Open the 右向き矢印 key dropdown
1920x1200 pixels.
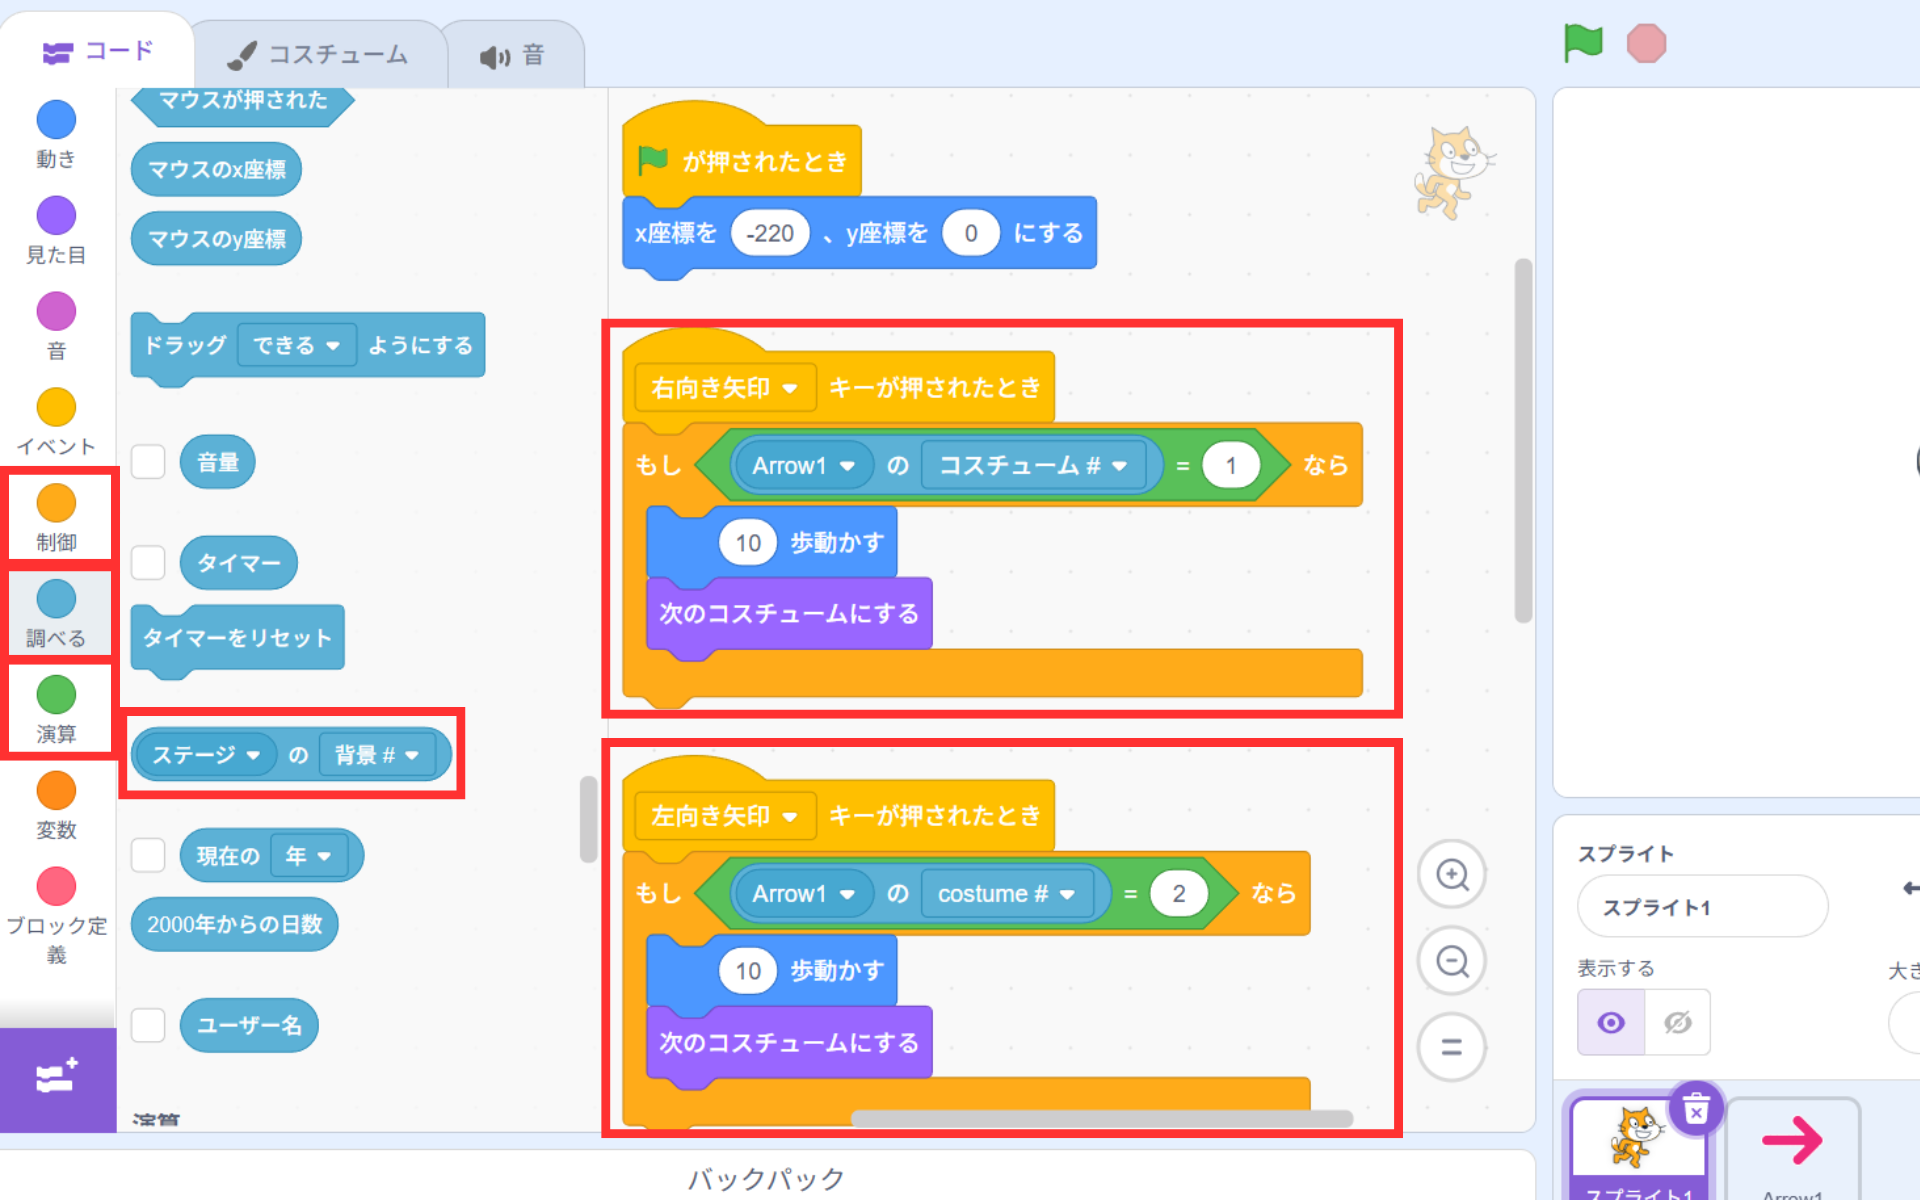coord(725,388)
